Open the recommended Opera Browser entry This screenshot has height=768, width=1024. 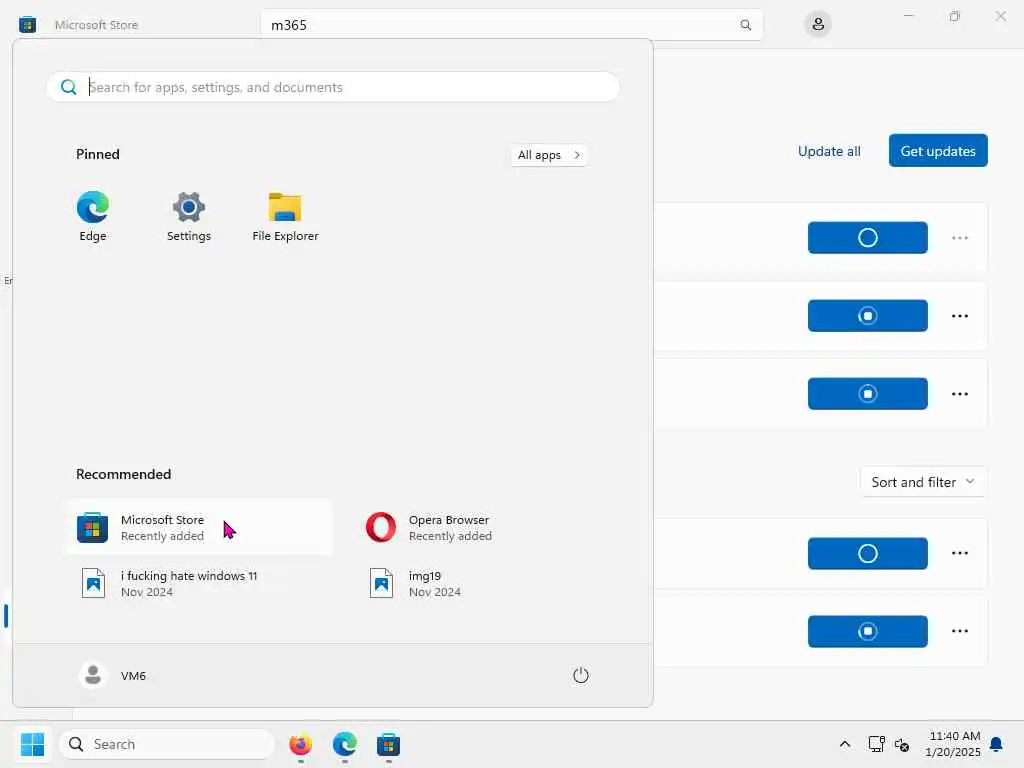click(488, 527)
